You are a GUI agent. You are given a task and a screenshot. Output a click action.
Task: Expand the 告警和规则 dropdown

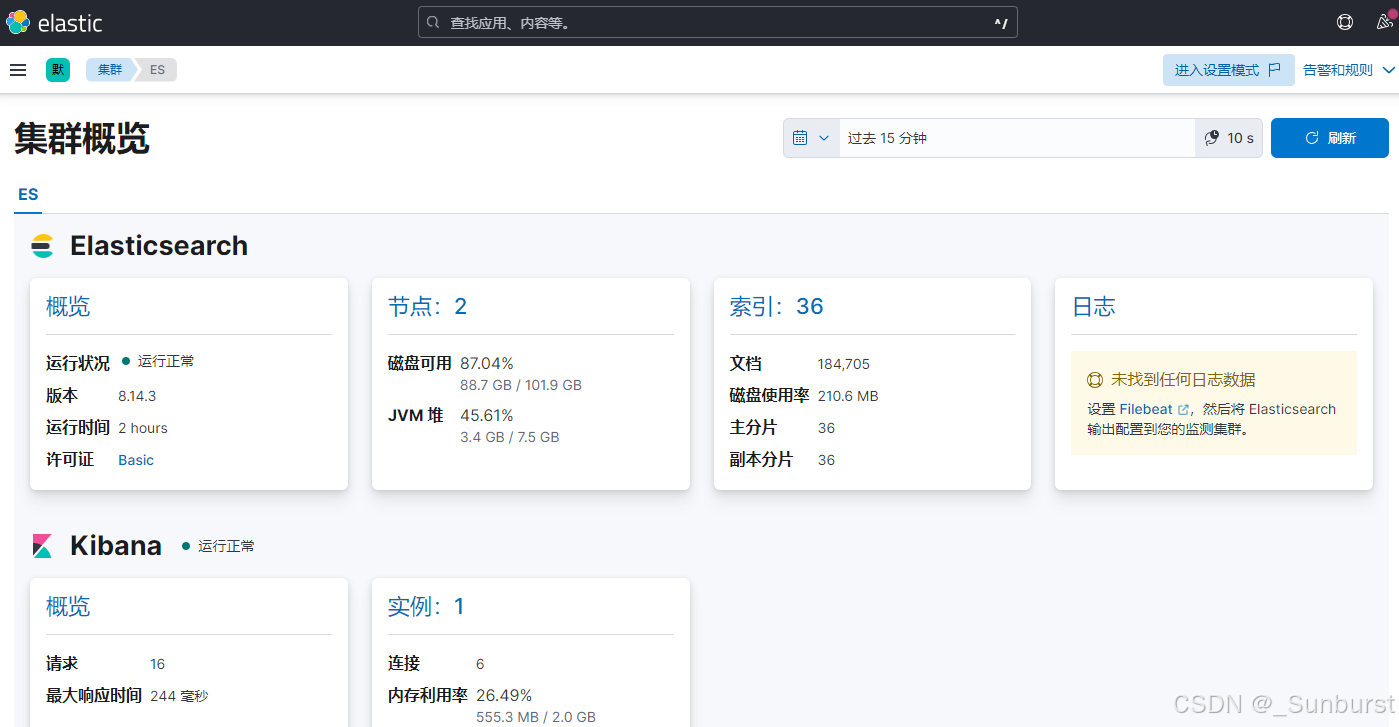coord(1348,70)
